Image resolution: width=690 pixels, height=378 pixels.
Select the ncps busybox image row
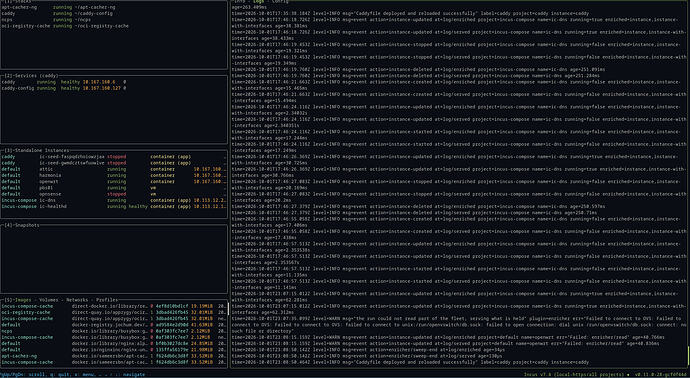click(x=114, y=330)
